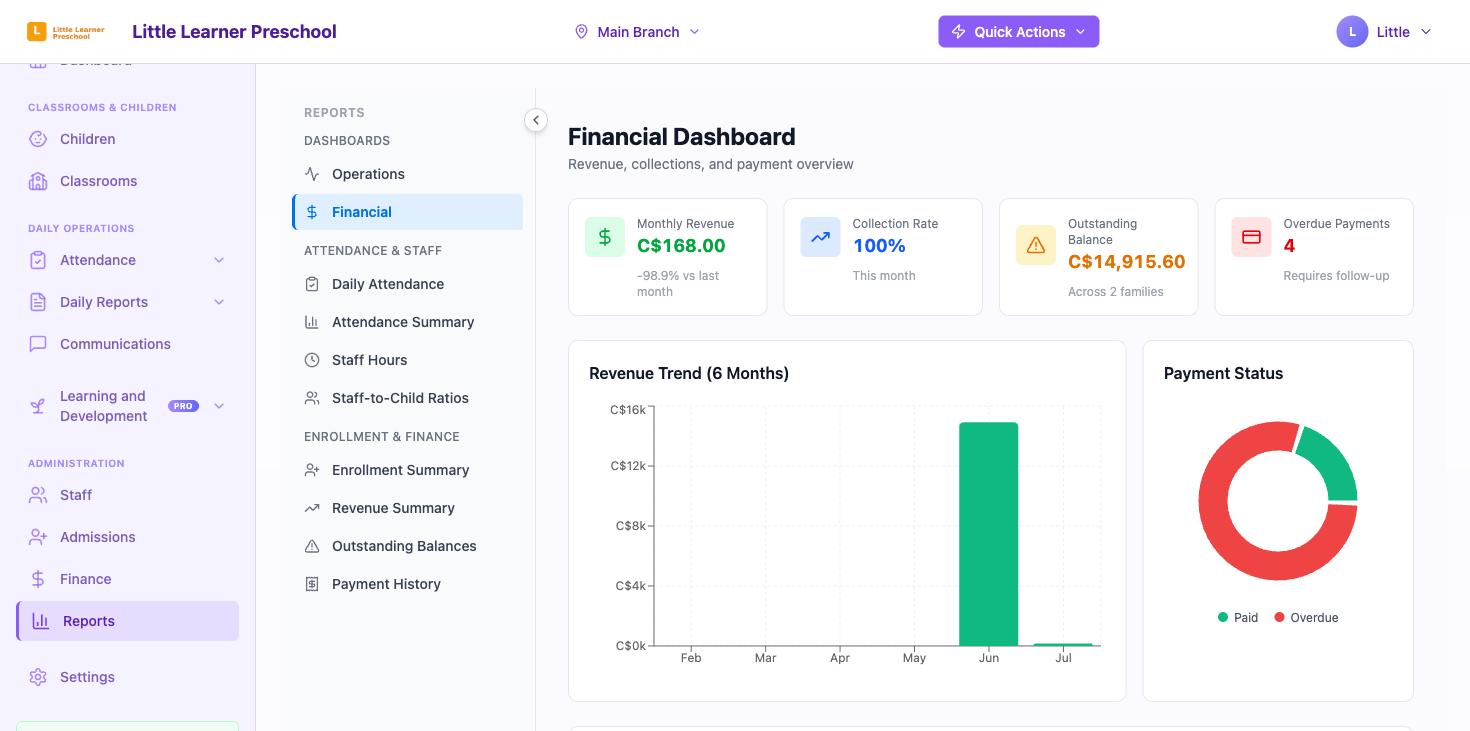1470x731 pixels.
Task: Click the Staff people icon in Administration
Action: coord(38,495)
